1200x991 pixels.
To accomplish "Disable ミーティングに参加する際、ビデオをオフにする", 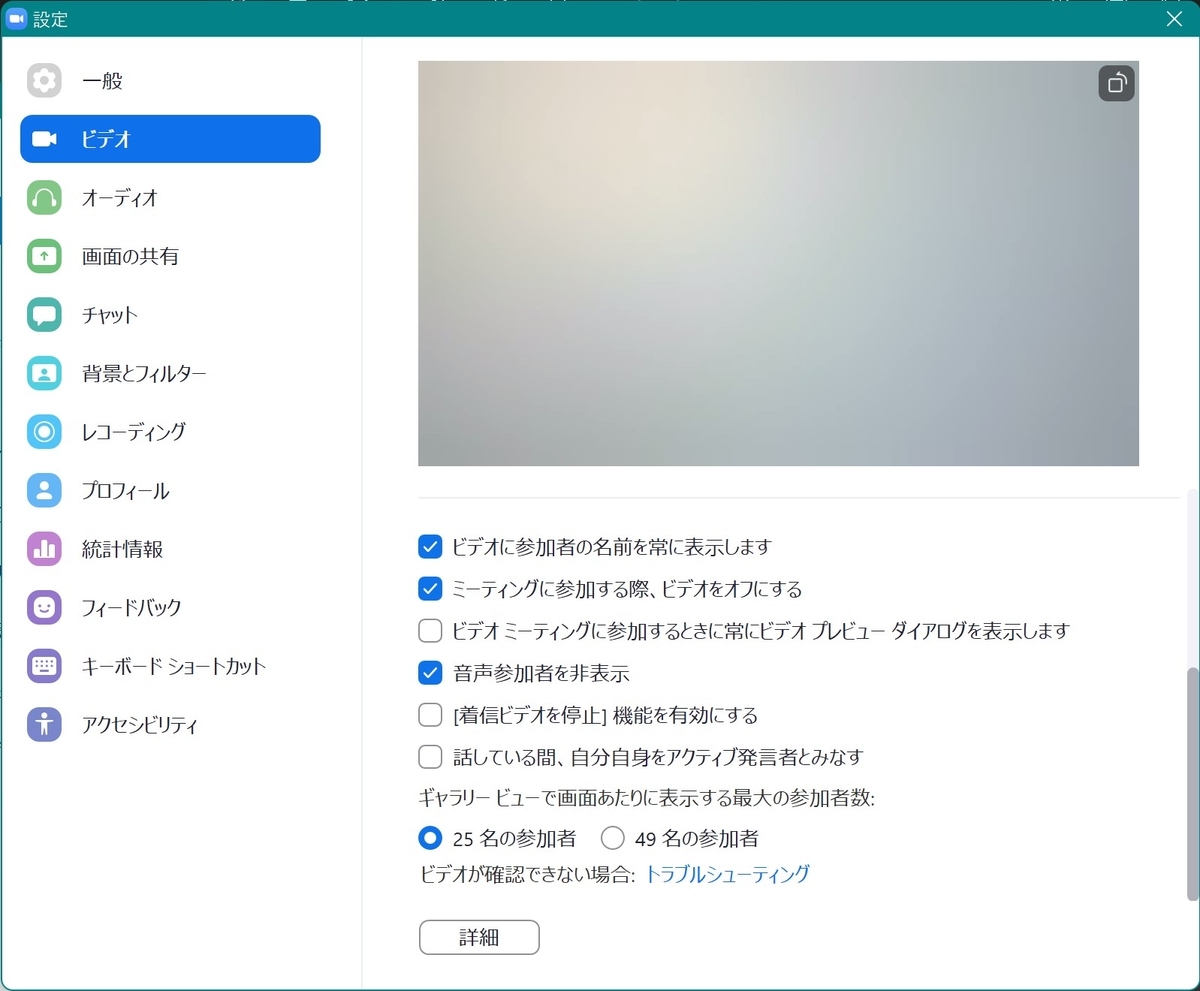I will click(x=430, y=589).
